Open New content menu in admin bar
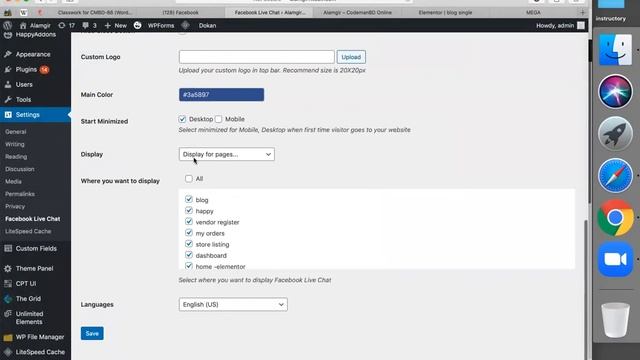 116,25
